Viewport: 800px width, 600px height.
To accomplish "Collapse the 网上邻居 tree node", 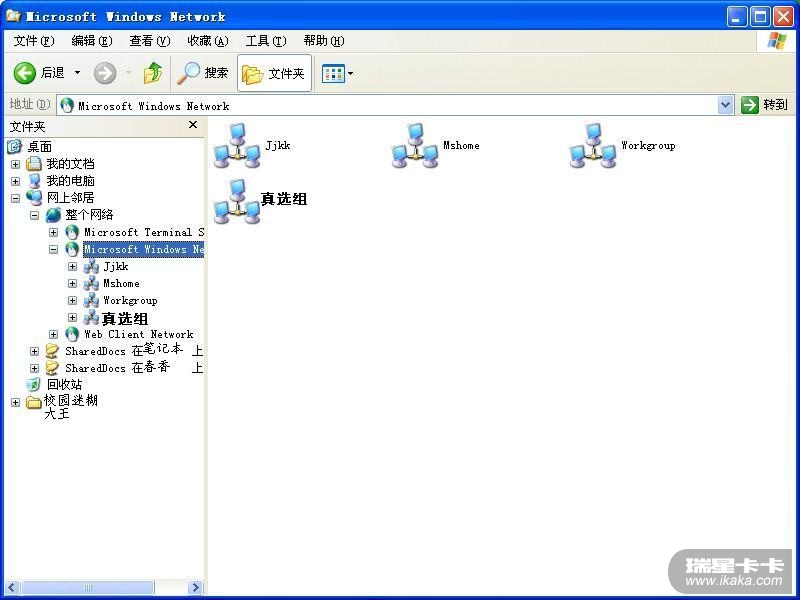I will pos(15,198).
